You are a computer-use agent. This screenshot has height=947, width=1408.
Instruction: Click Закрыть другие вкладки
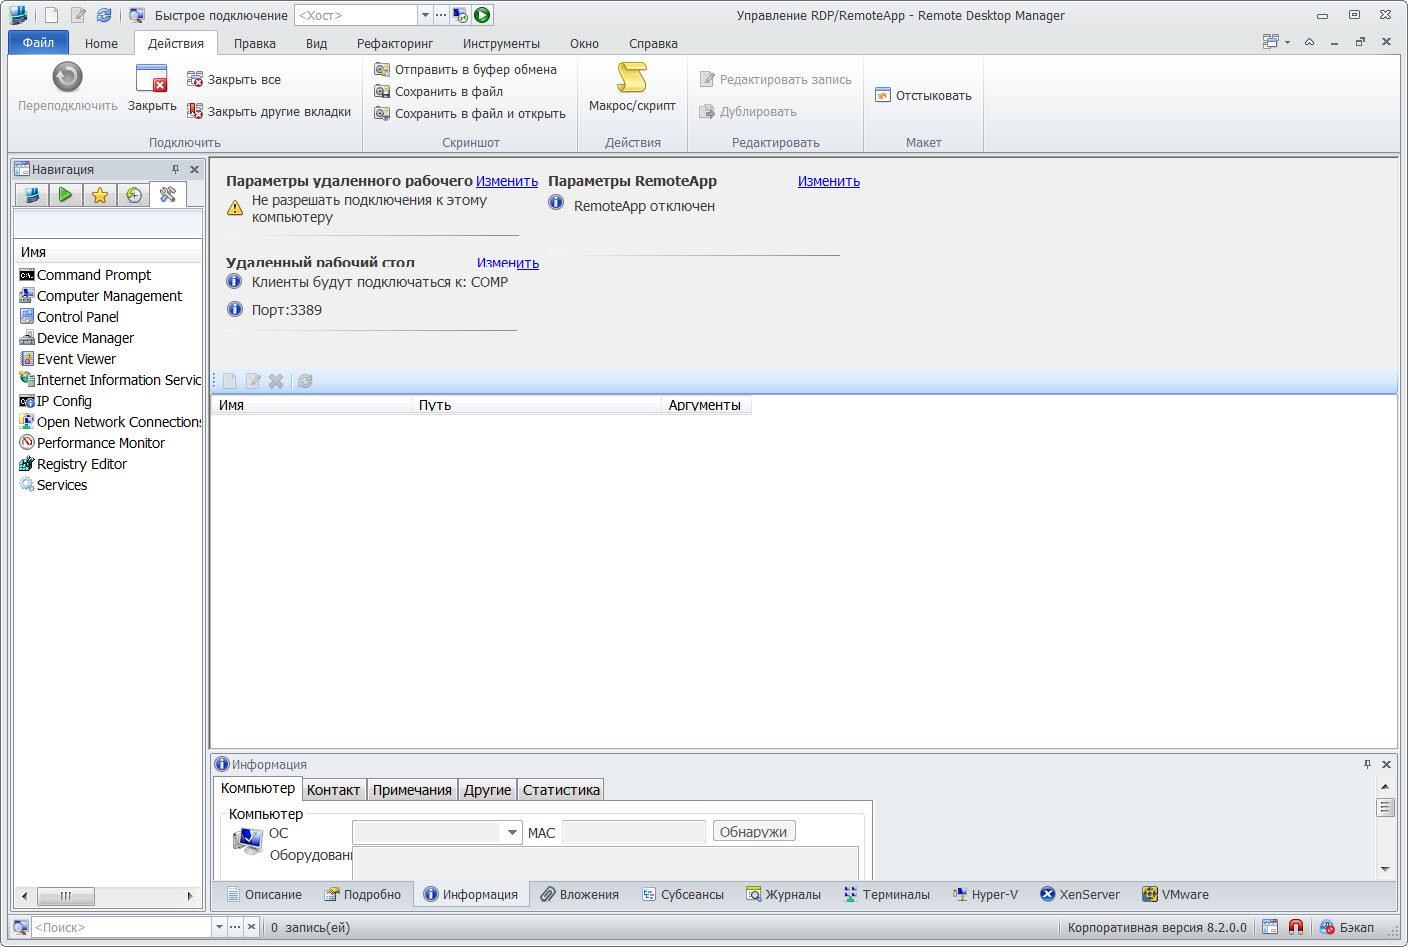pyautogui.click(x=269, y=111)
